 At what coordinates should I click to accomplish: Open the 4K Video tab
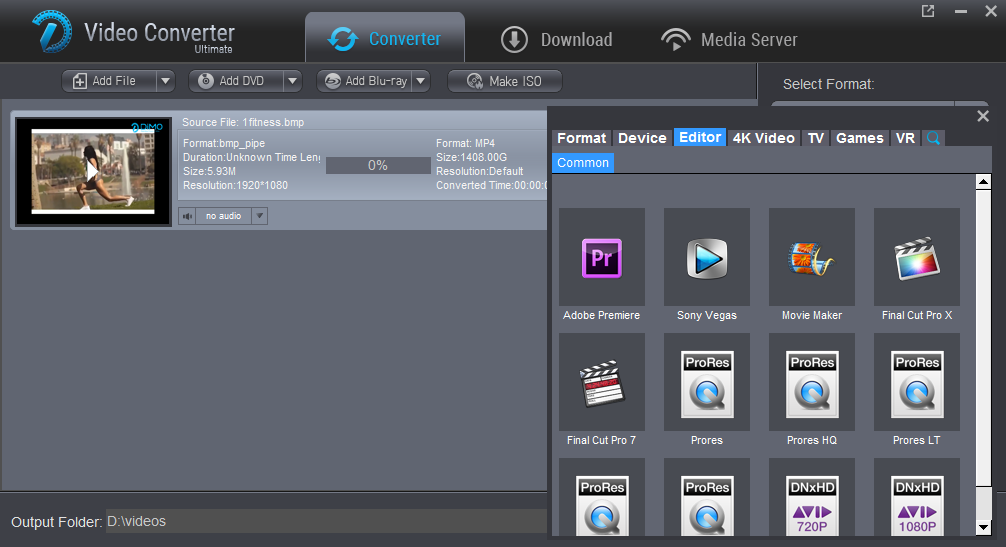(x=763, y=138)
